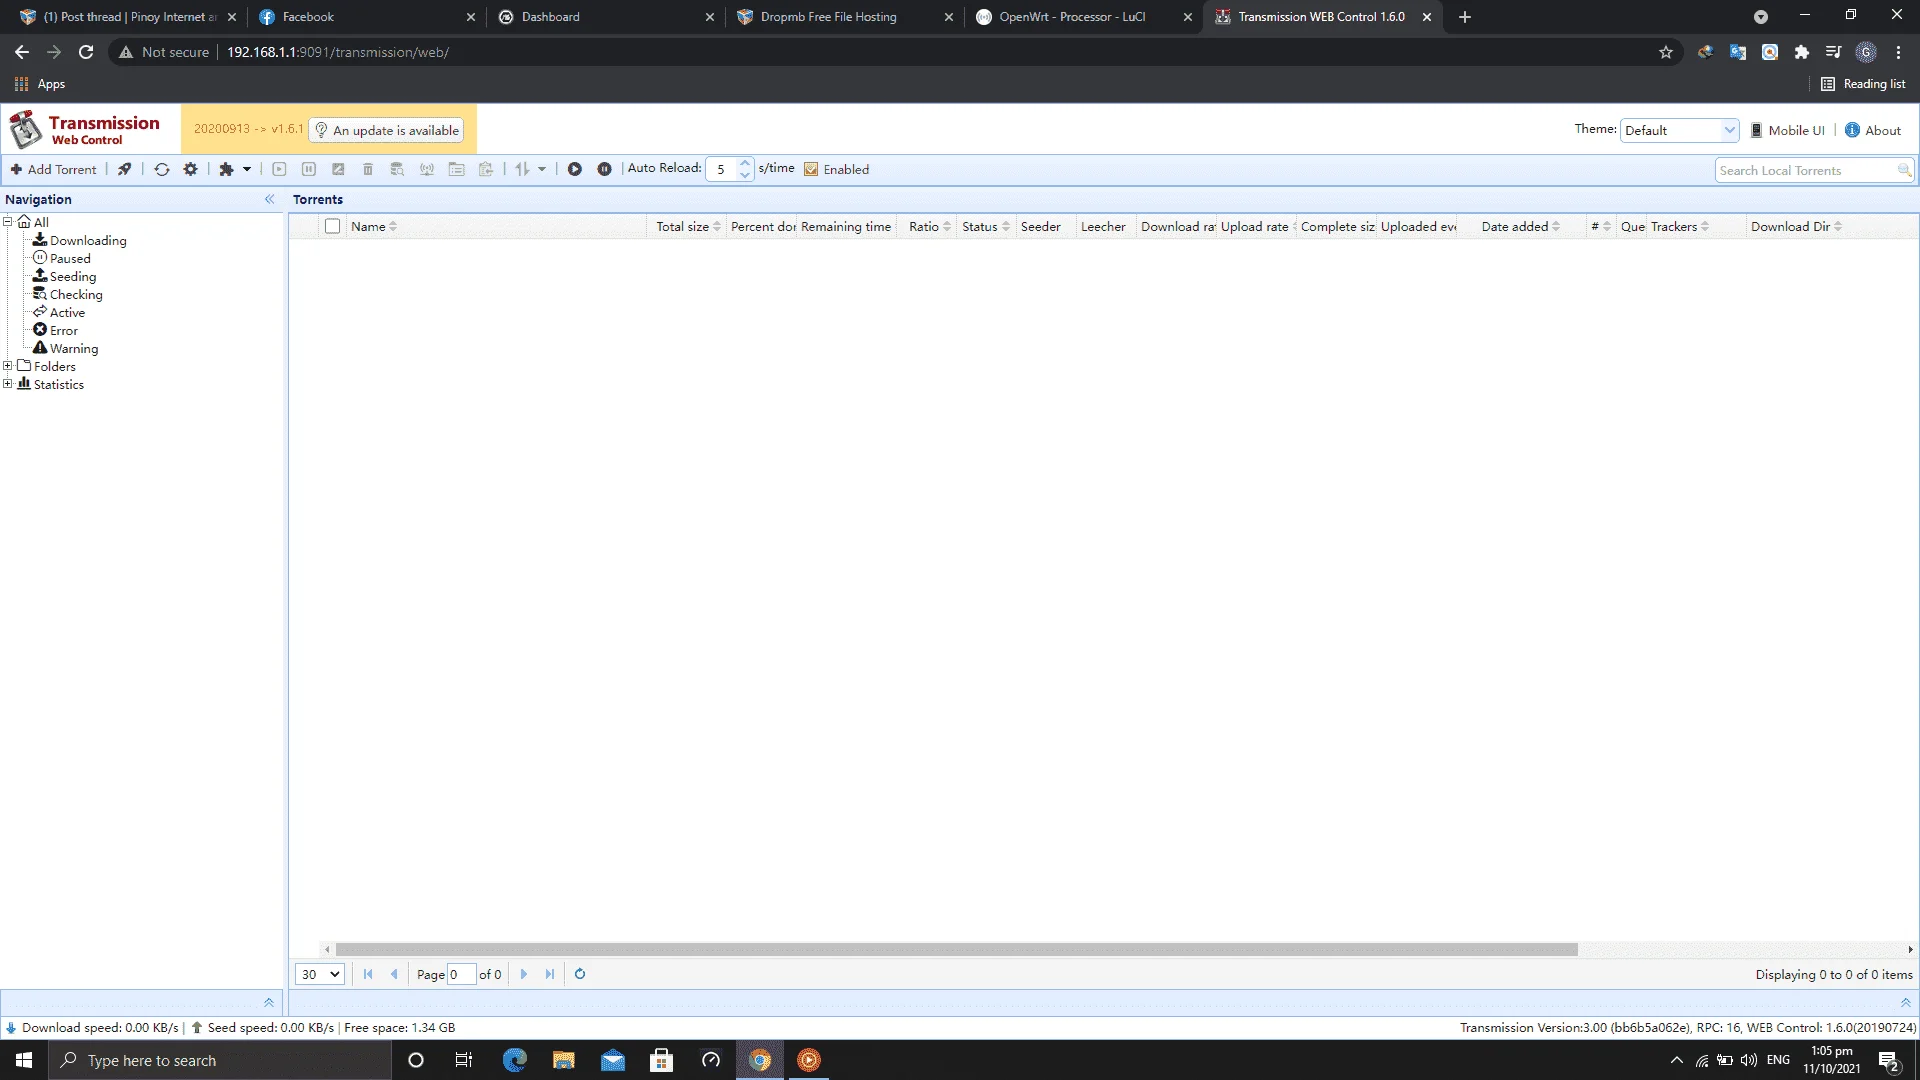Switch to OpenWrt Processor LuCI tab
Image resolution: width=1920 pixels, height=1080 pixels.
click(x=1084, y=17)
